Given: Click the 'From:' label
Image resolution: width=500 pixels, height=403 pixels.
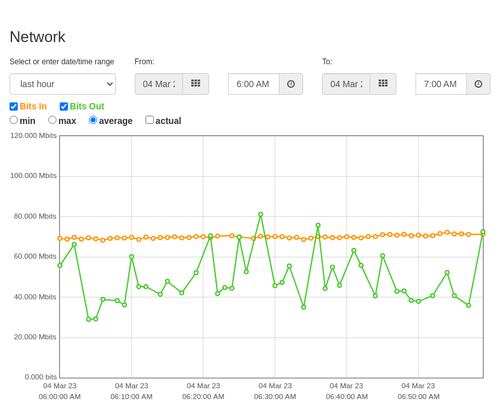Looking at the screenshot, I should point(144,62).
